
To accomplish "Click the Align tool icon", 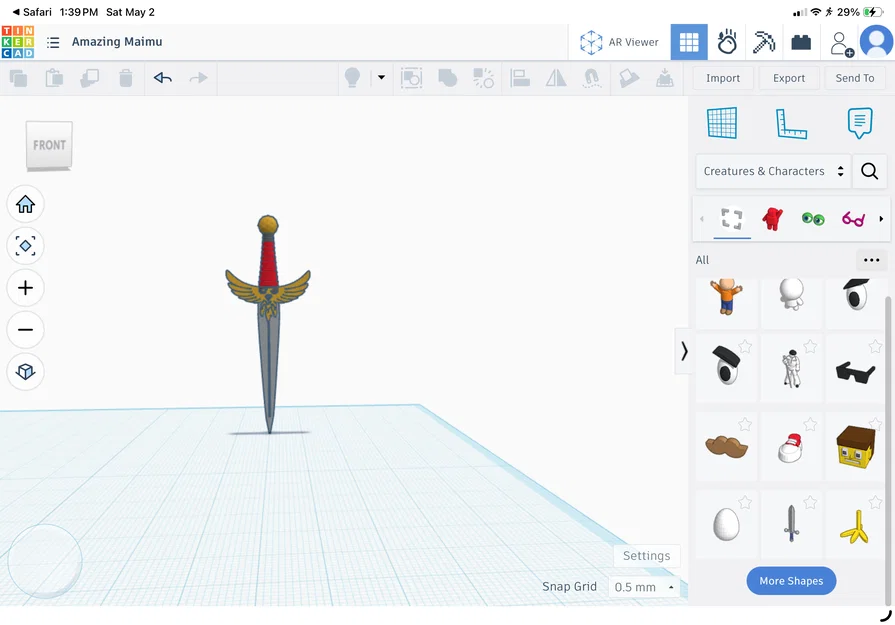I will (520, 78).
